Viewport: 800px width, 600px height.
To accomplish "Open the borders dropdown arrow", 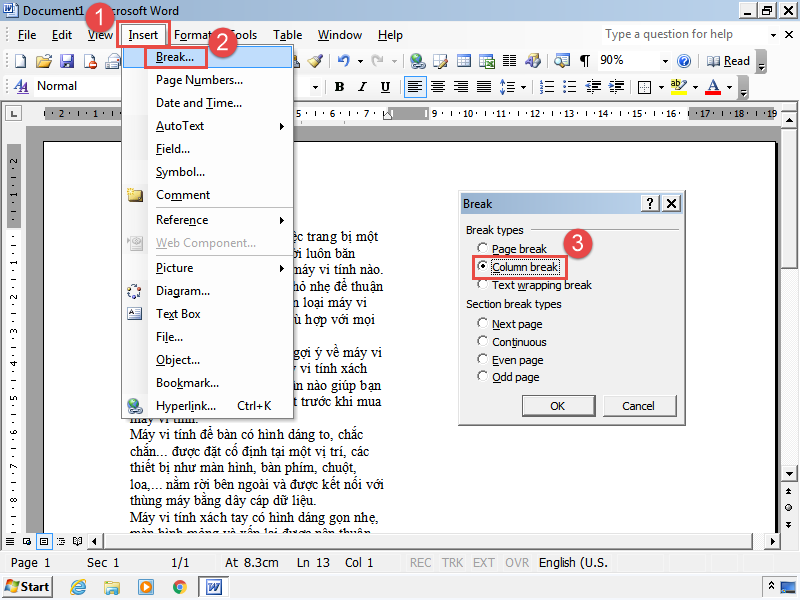I will 661,87.
